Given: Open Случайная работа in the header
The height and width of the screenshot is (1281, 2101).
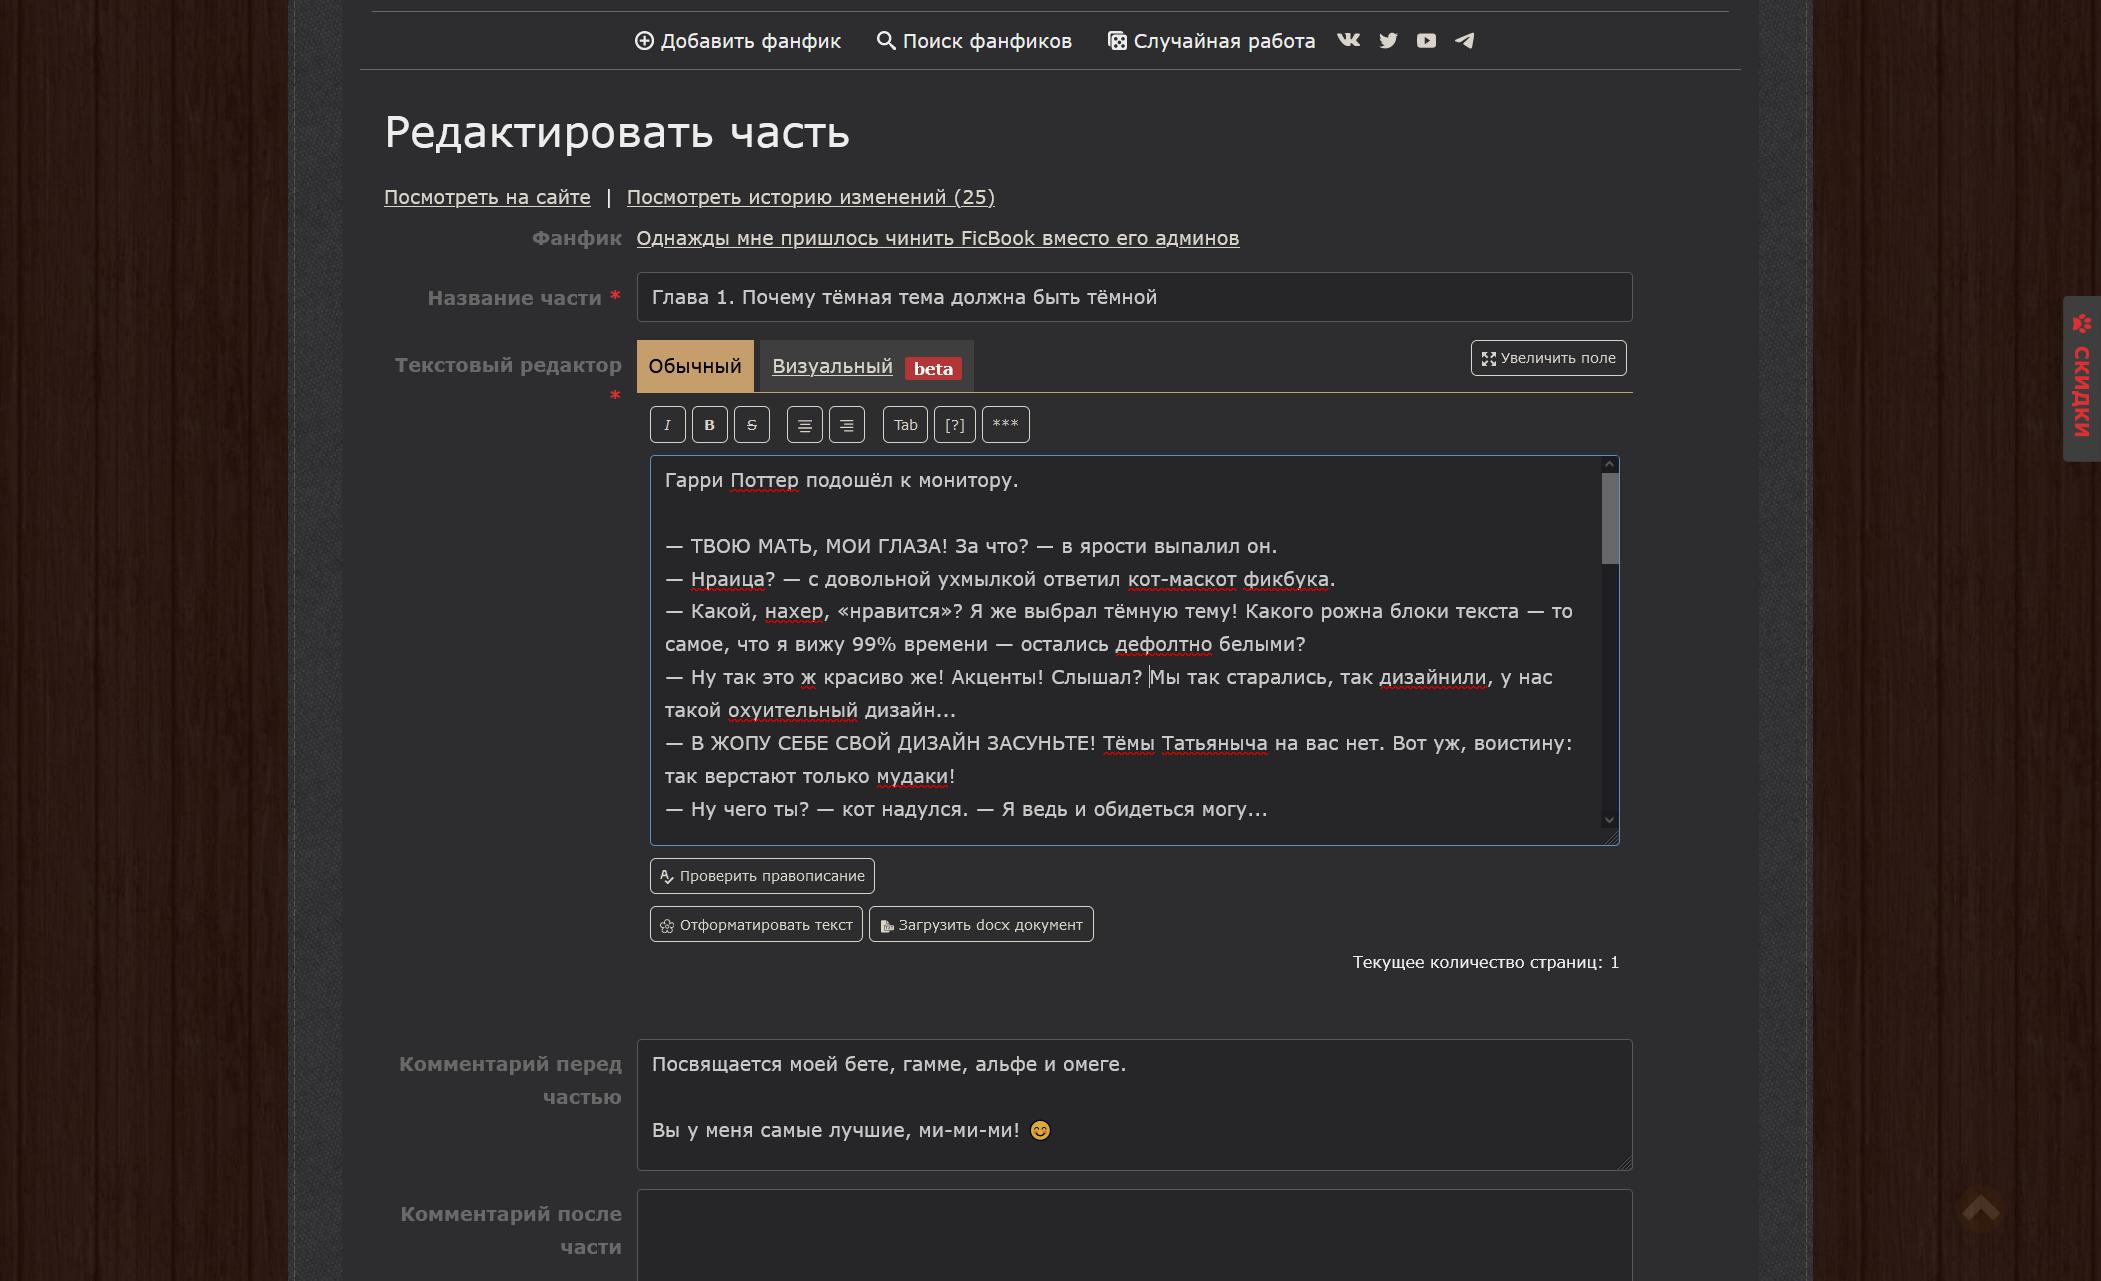Looking at the screenshot, I should (x=1213, y=41).
